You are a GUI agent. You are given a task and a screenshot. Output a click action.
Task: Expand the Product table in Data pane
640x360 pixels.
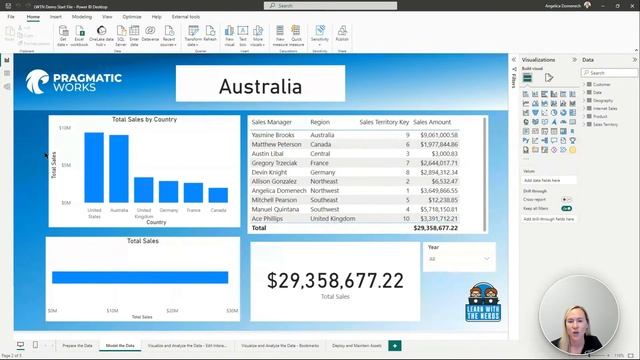point(584,116)
